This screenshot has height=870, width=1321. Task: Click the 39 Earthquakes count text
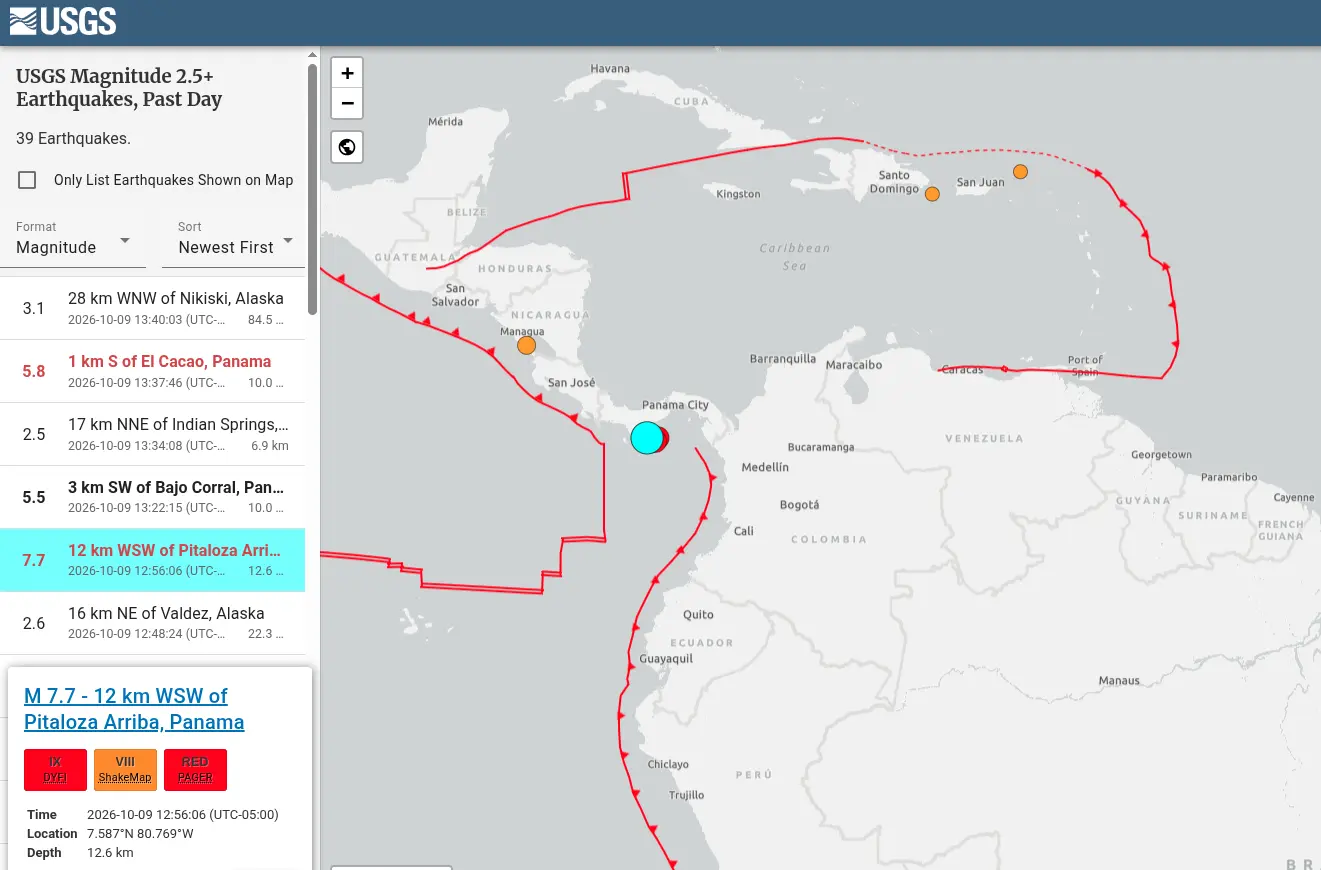[x=73, y=138]
